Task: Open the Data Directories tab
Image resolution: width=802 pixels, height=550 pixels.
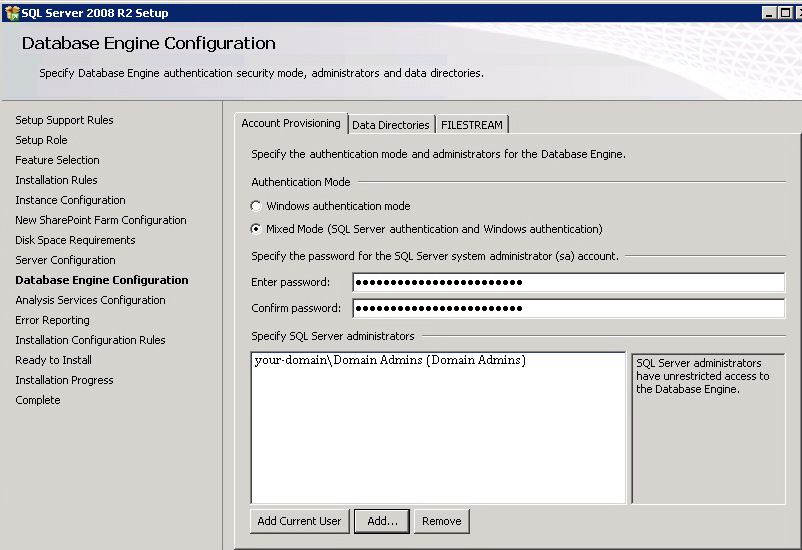Action: point(391,125)
